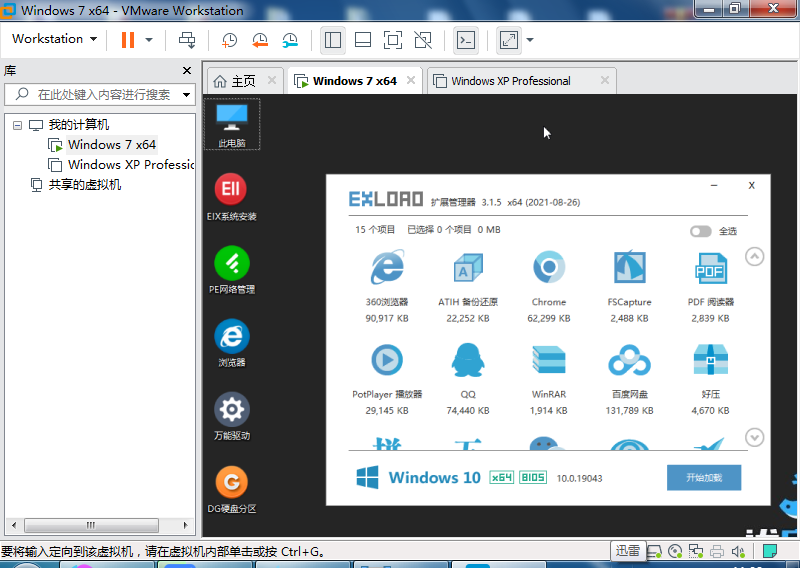Select FSCapture extension item
Screen dimensions: 800x568
click(x=629, y=286)
